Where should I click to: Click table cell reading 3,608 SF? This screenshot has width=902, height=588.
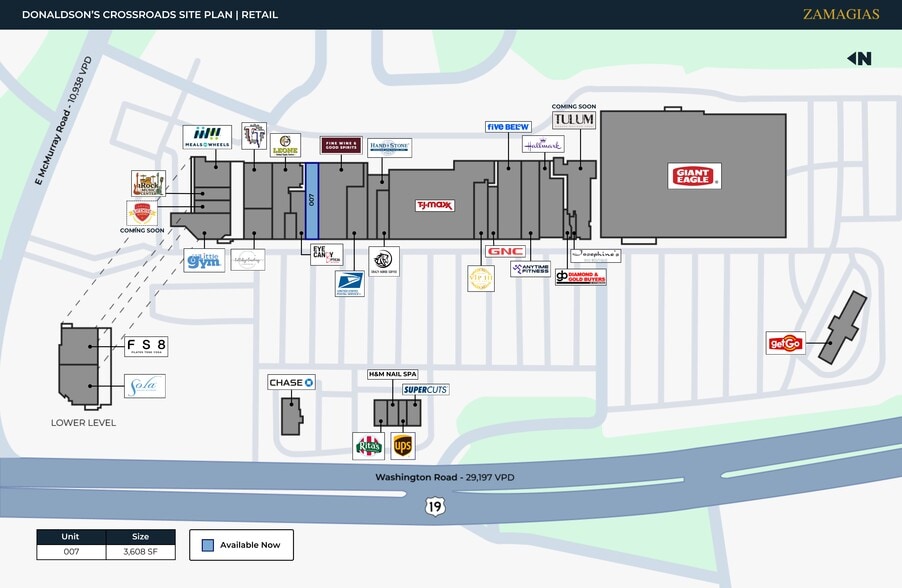point(140,552)
